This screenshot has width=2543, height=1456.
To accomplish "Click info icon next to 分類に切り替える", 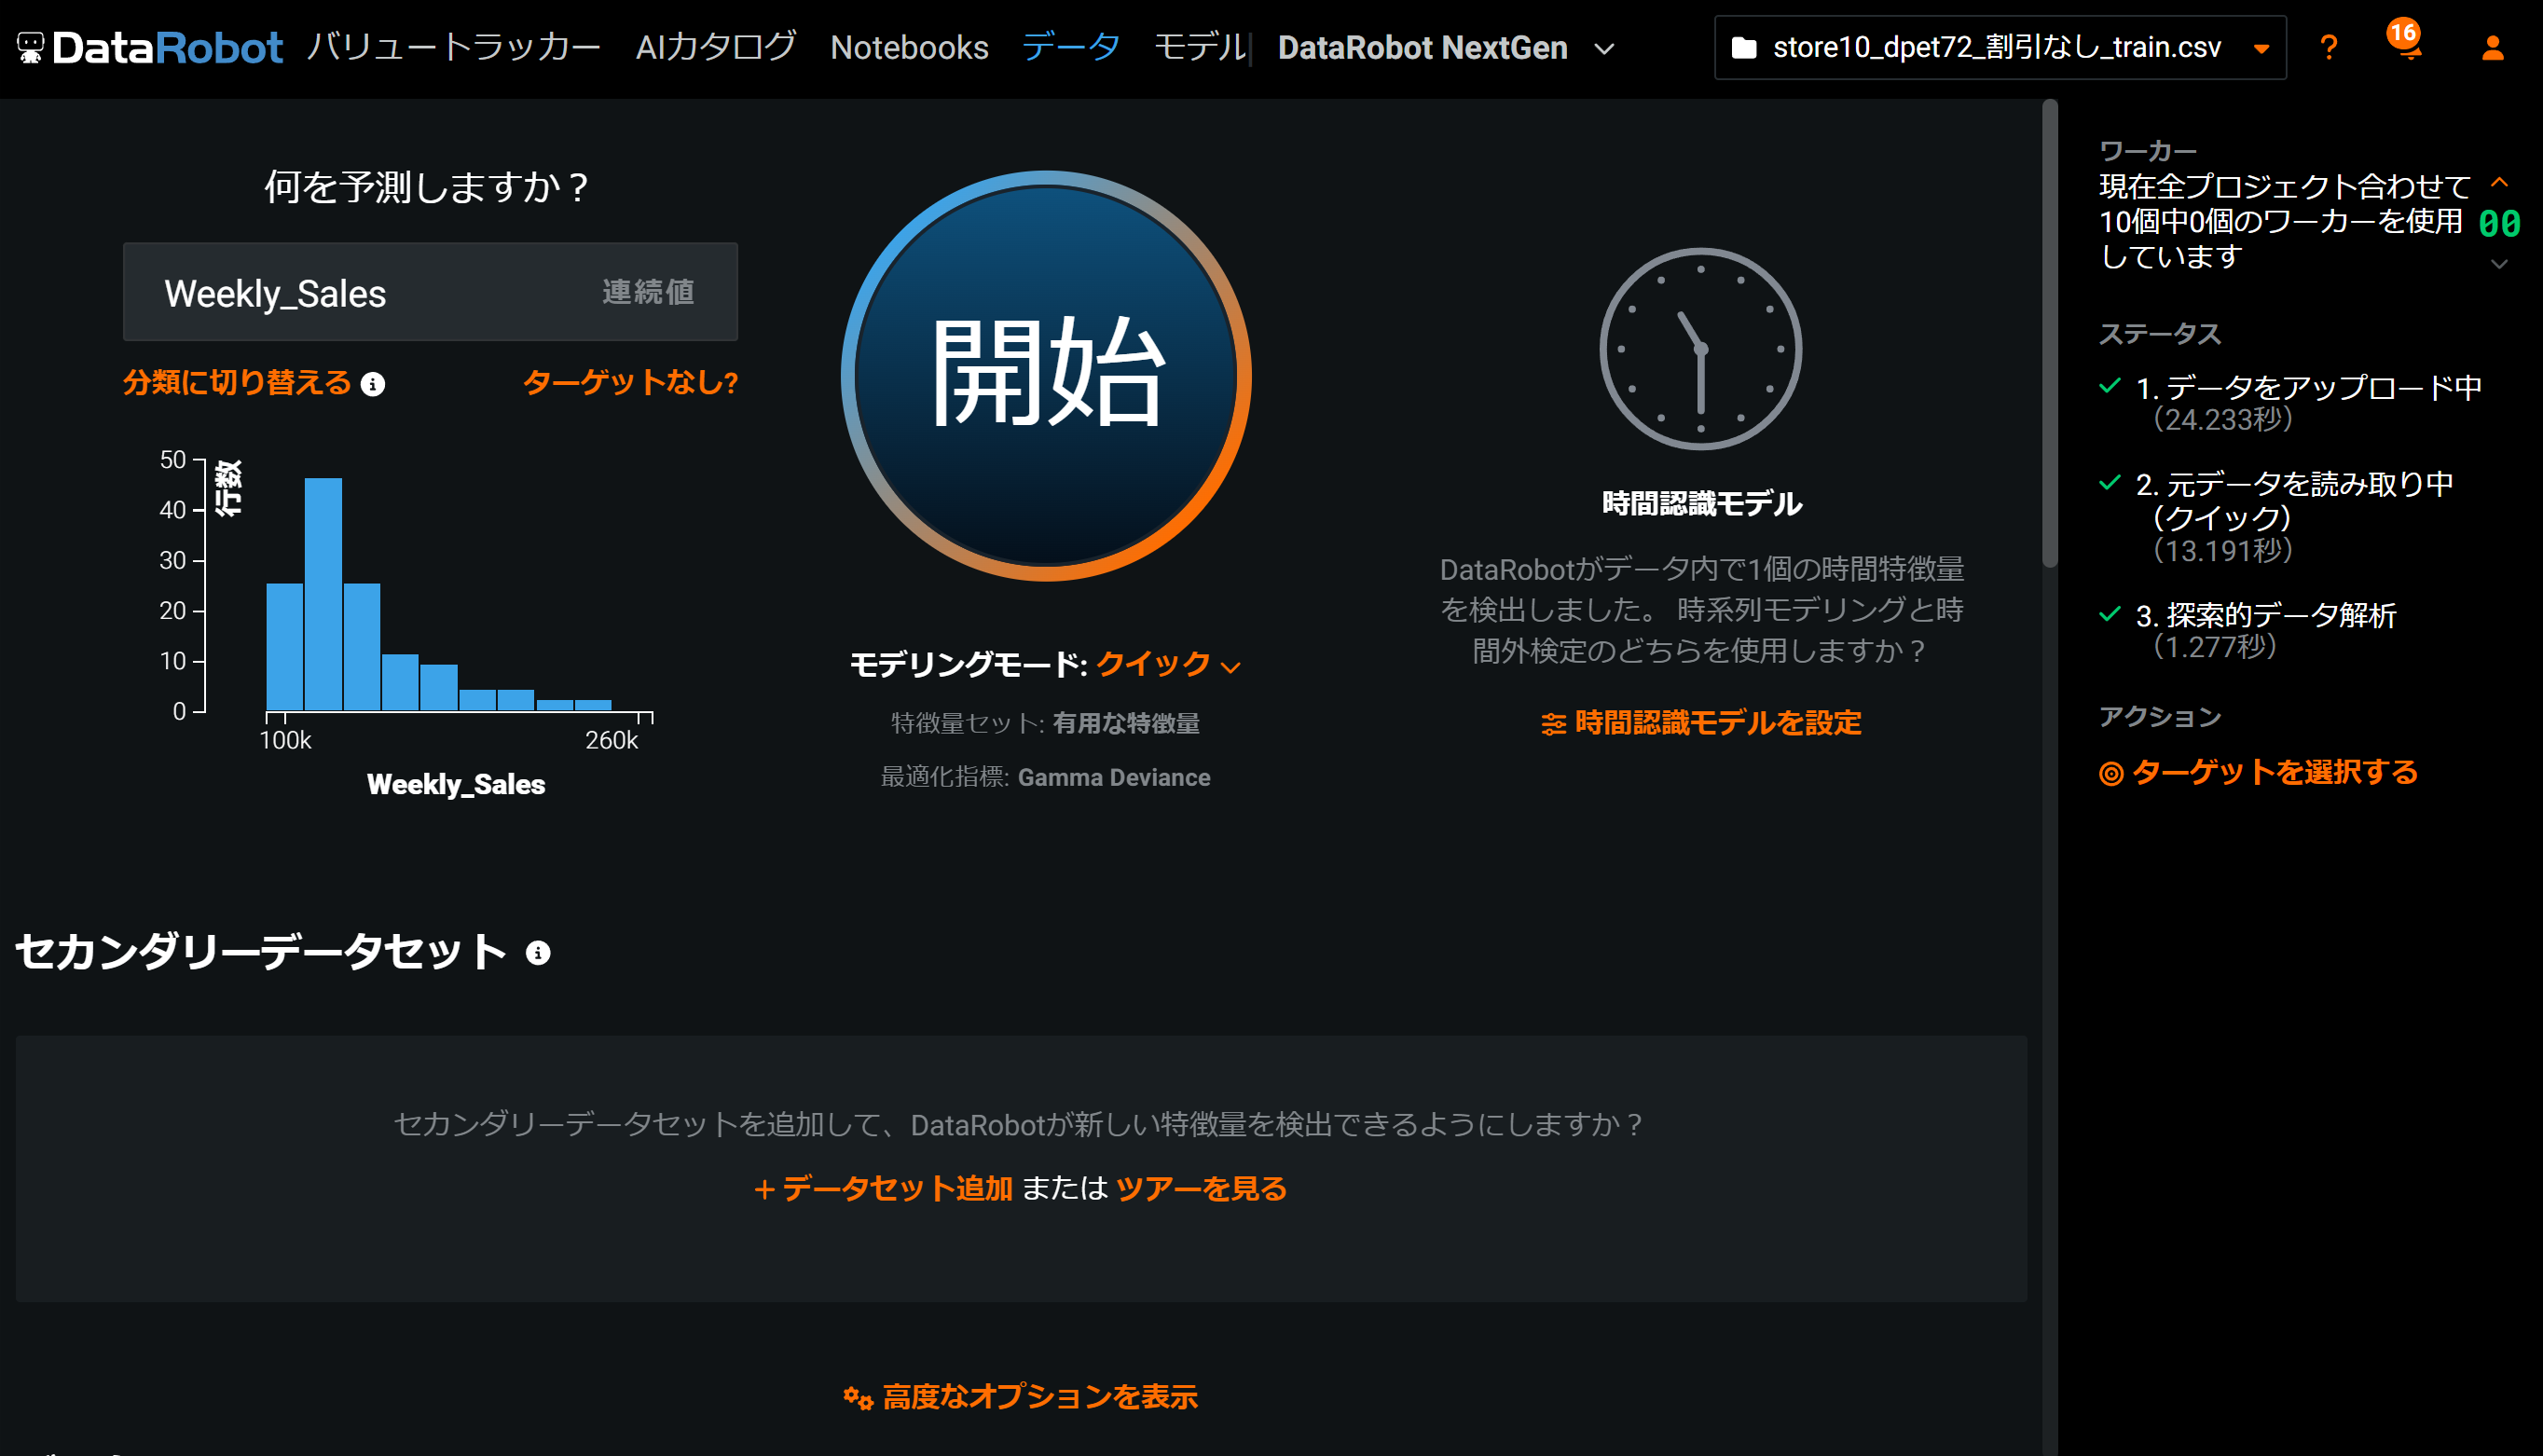I will 373,385.
